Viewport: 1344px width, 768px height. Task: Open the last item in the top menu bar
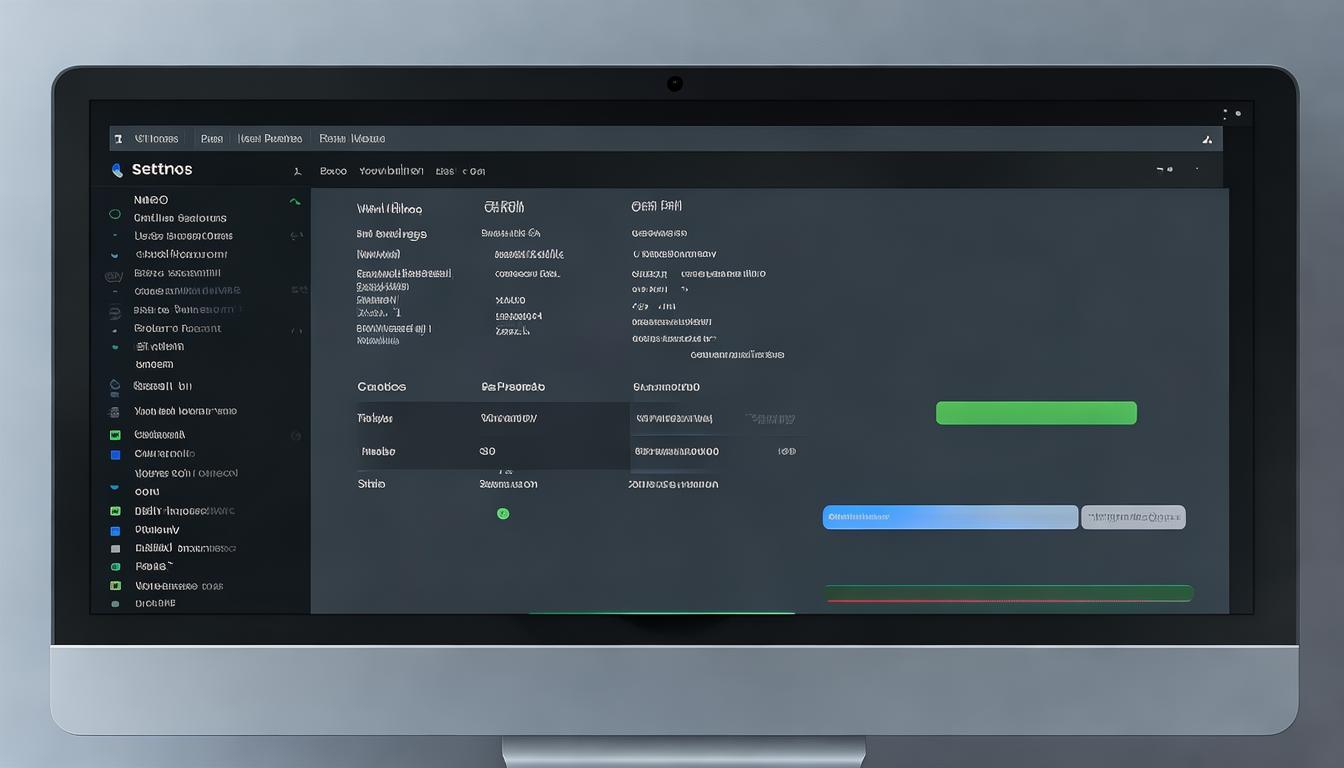[x=352, y=139]
